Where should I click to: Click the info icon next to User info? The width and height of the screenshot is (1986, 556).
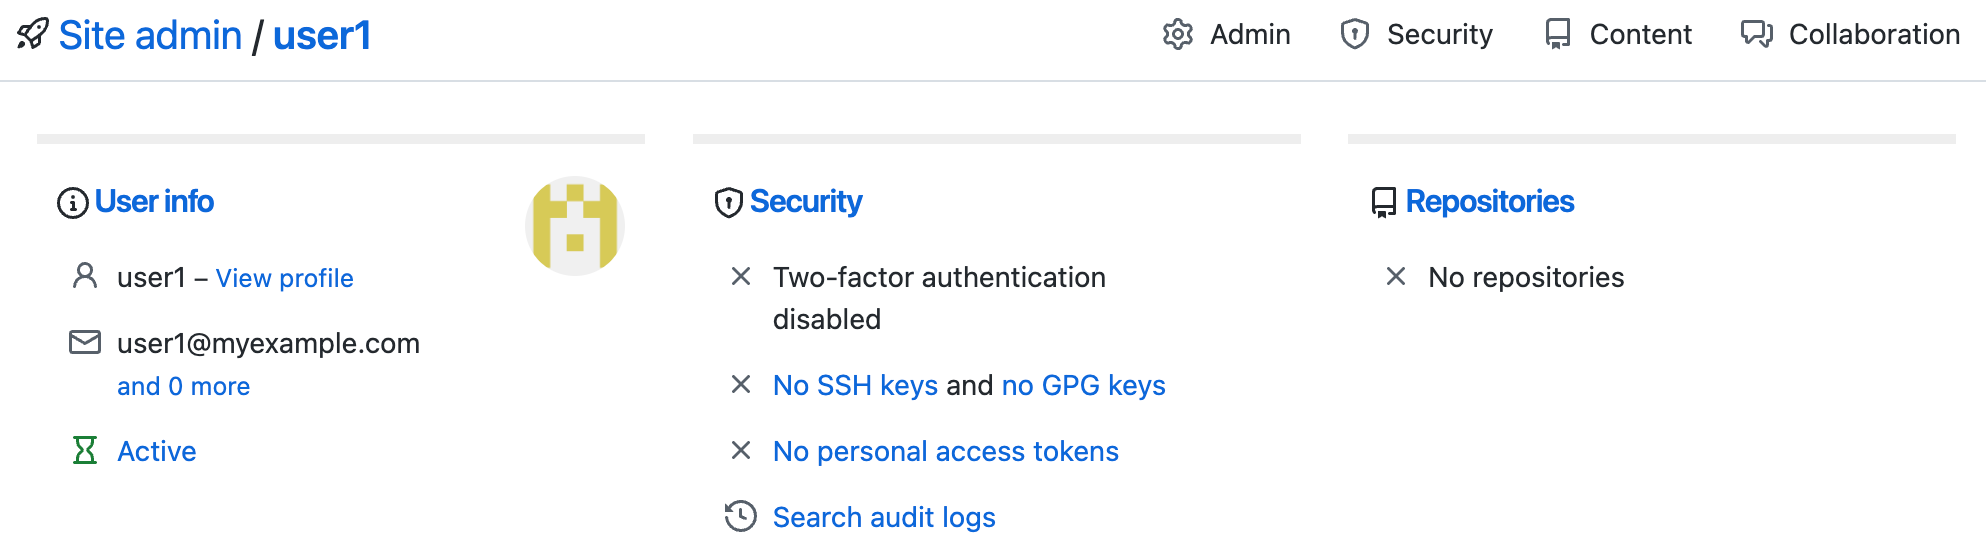(x=72, y=203)
